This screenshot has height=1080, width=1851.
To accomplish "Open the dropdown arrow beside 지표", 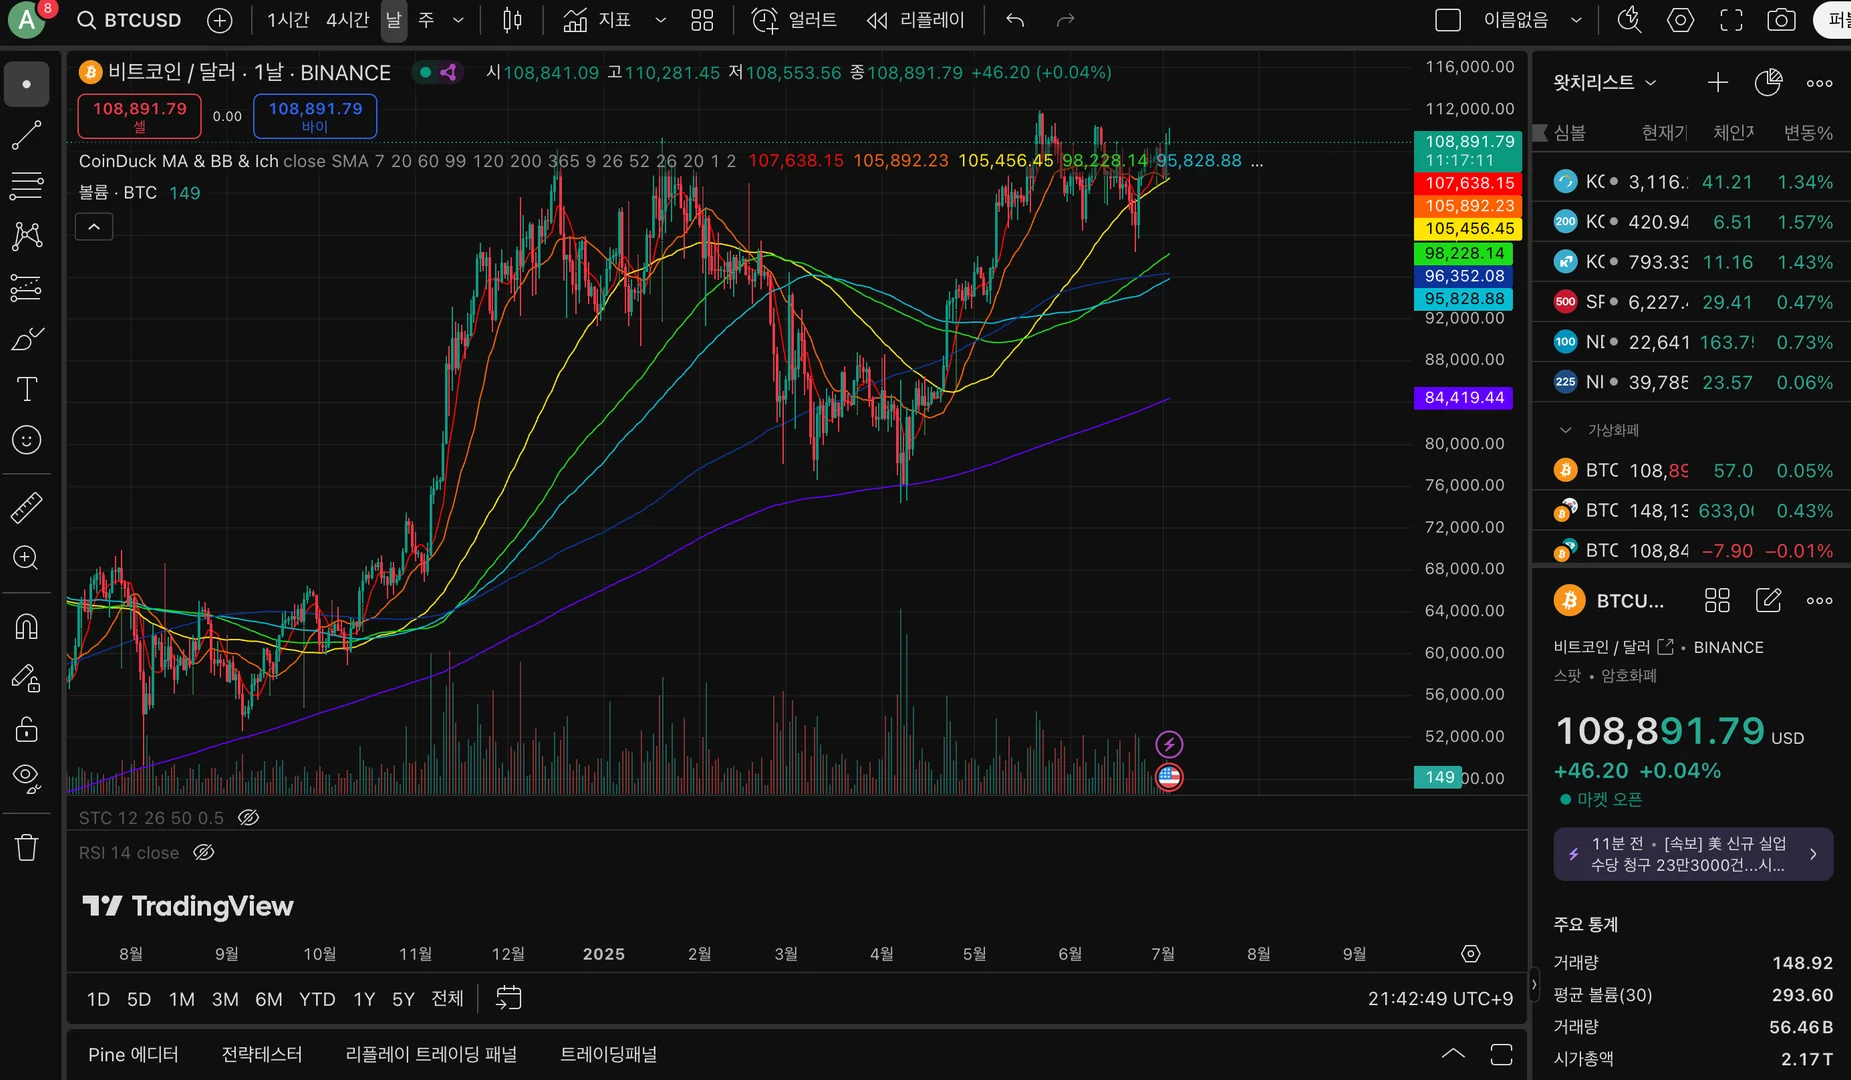I will (660, 20).
